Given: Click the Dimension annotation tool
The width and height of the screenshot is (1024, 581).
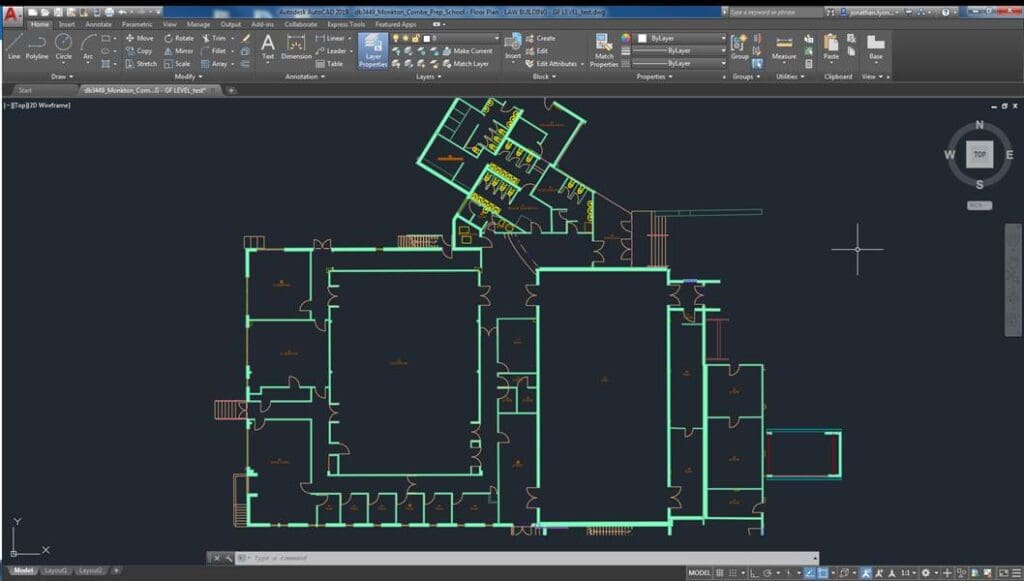Looking at the screenshot, I should coord(296,47).
